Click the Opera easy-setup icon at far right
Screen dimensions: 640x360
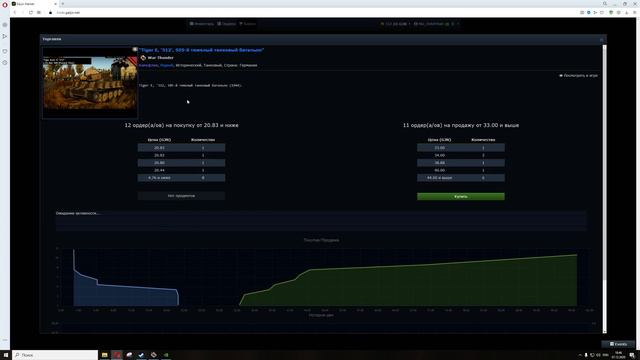634,13
